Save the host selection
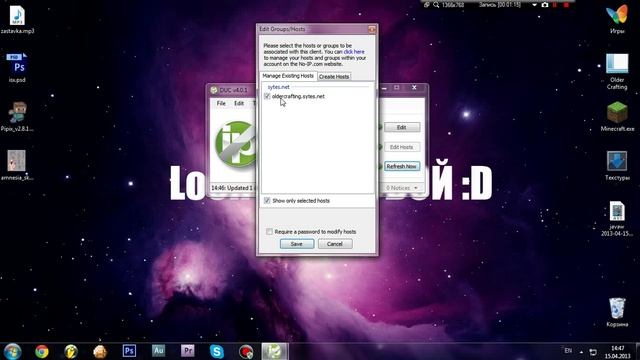640x360 pixels. (x=297, y=244)
